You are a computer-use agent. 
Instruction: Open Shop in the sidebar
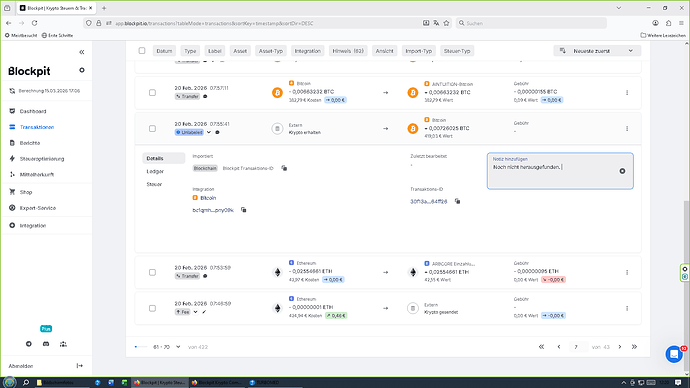tap(26, 192)
